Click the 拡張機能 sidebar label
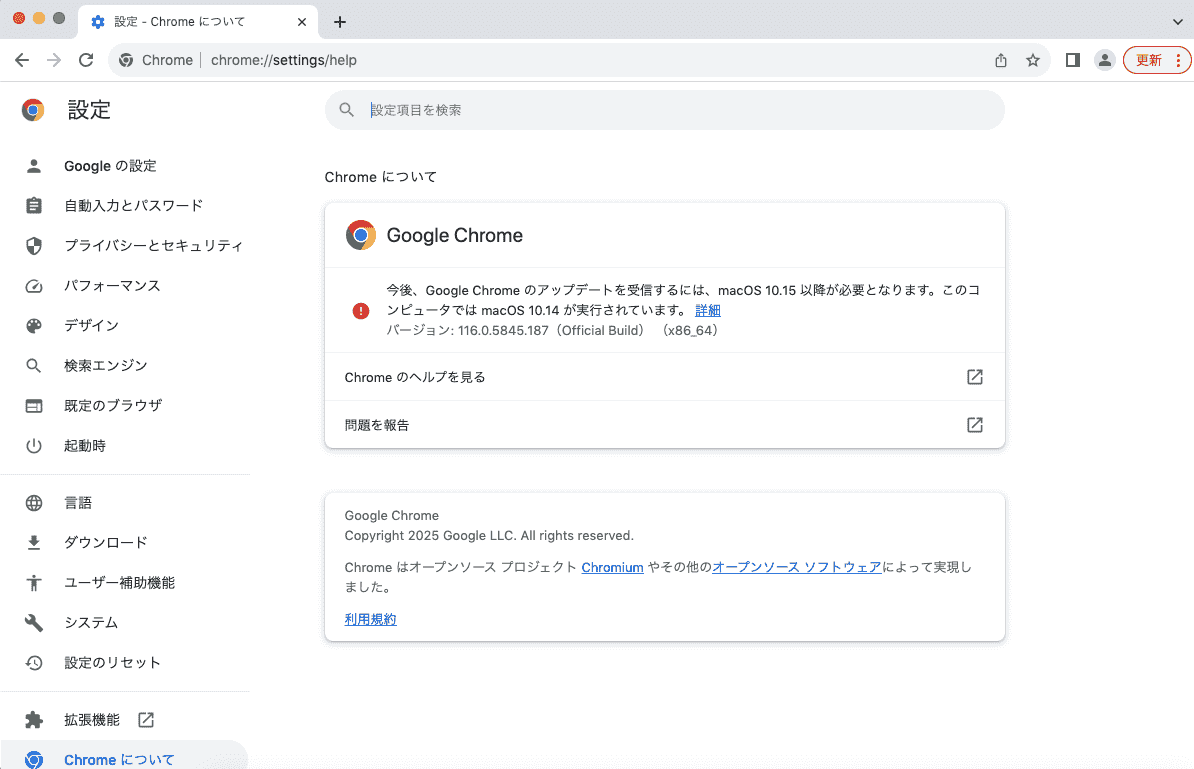 (x=91, y=720)
